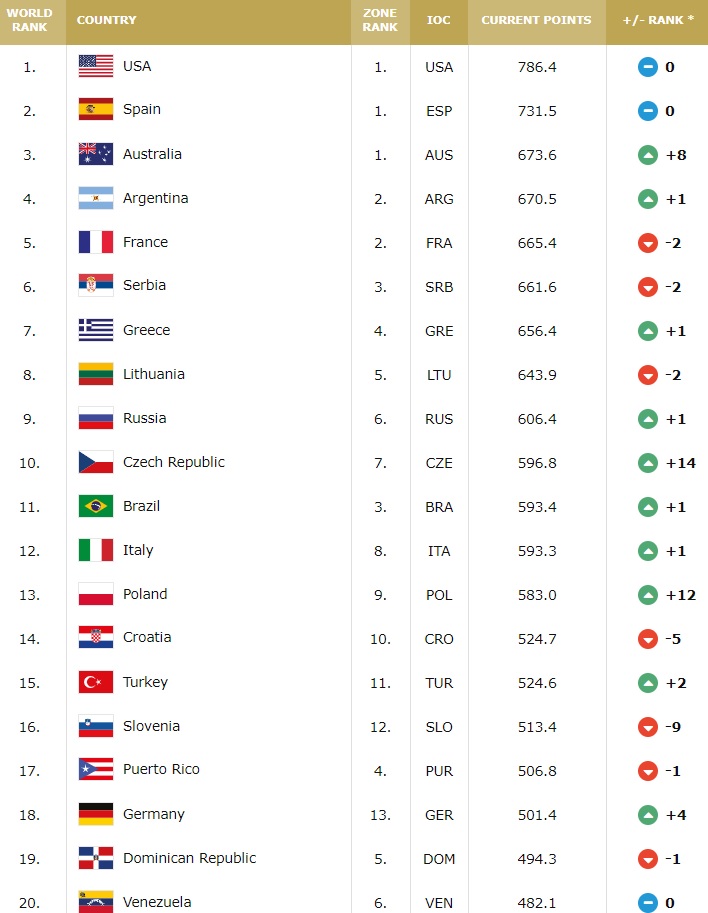This screenshot has width=708, height=913.
Task: Click the Brazil flag icon
Action: (x=96, y=506)
